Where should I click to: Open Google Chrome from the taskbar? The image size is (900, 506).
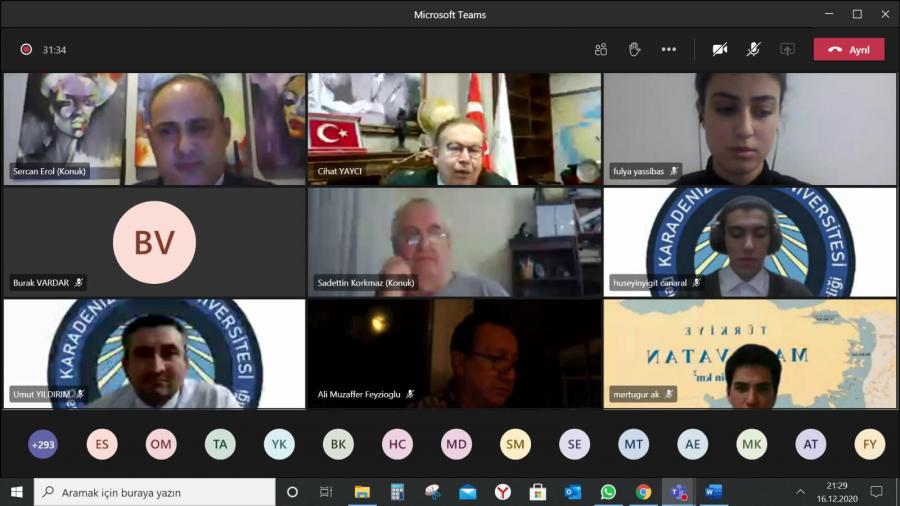click(643, 492)
